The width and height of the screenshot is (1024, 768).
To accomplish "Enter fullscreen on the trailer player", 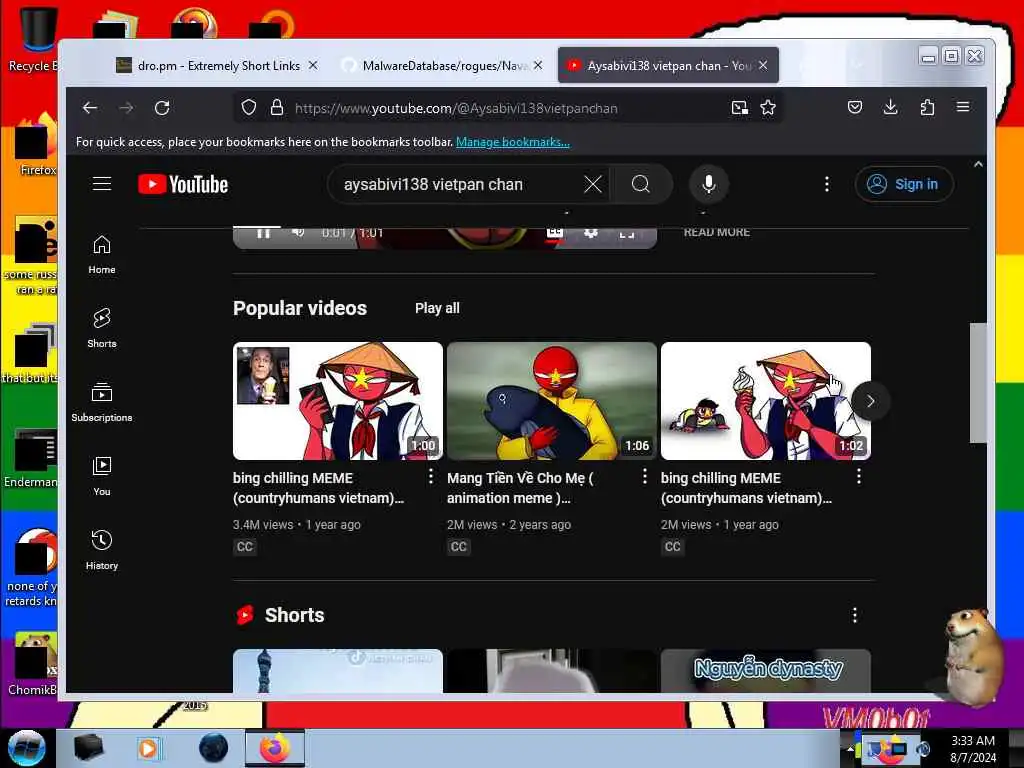I will click(x=627, y=232).
